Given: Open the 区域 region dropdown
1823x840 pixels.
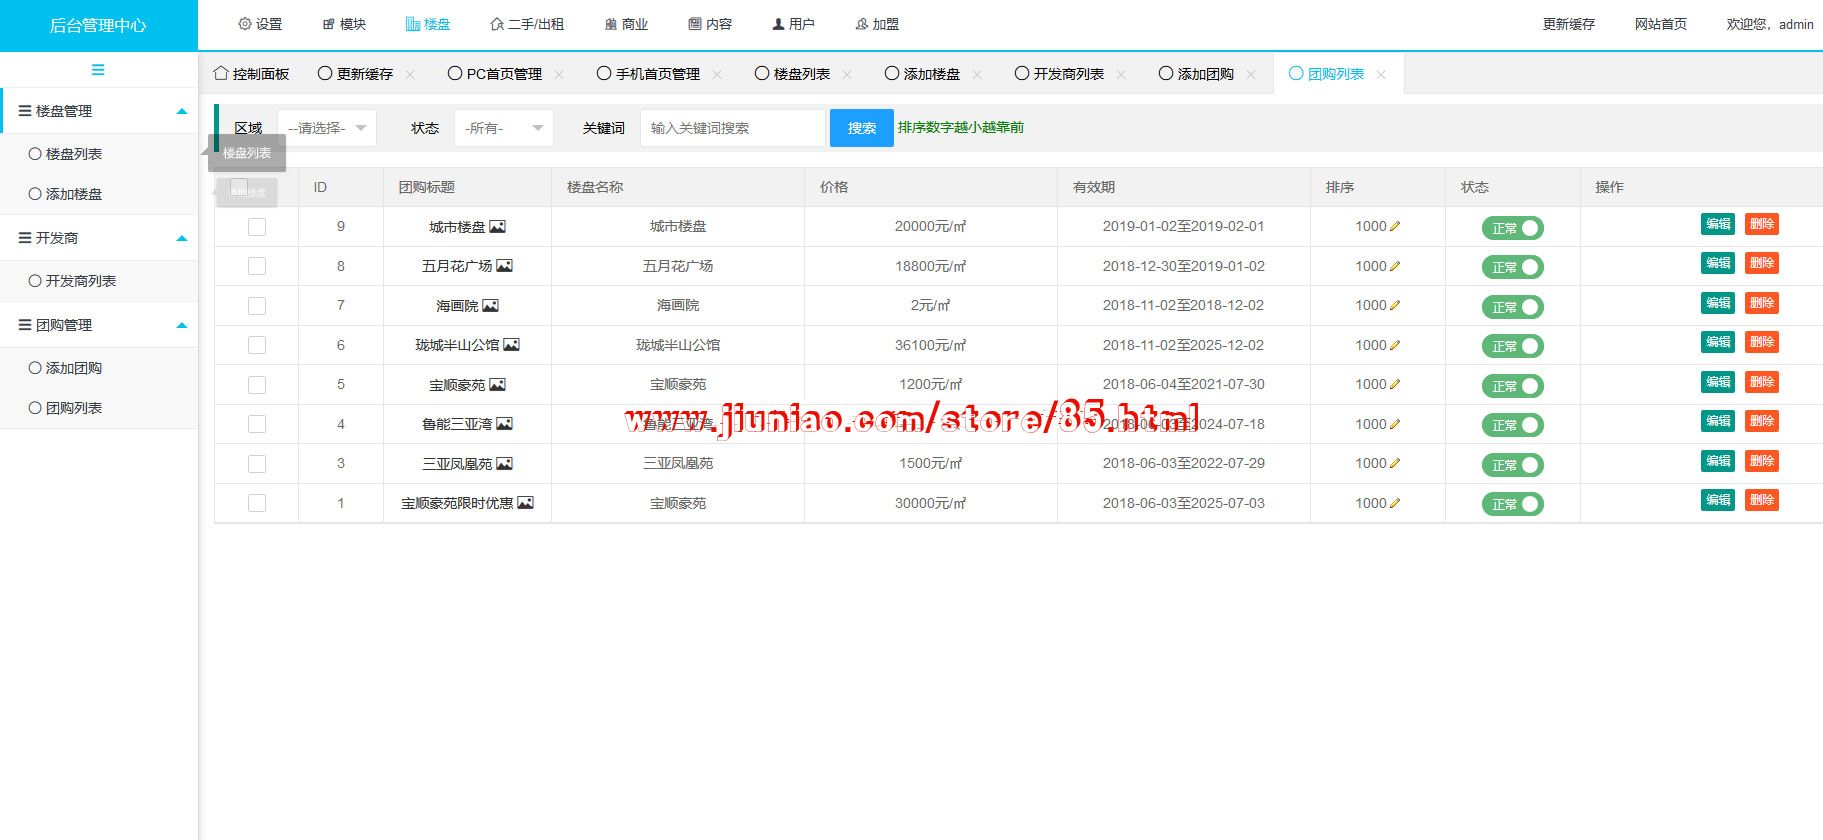Looking at the screenshot, I should point(326,128).
